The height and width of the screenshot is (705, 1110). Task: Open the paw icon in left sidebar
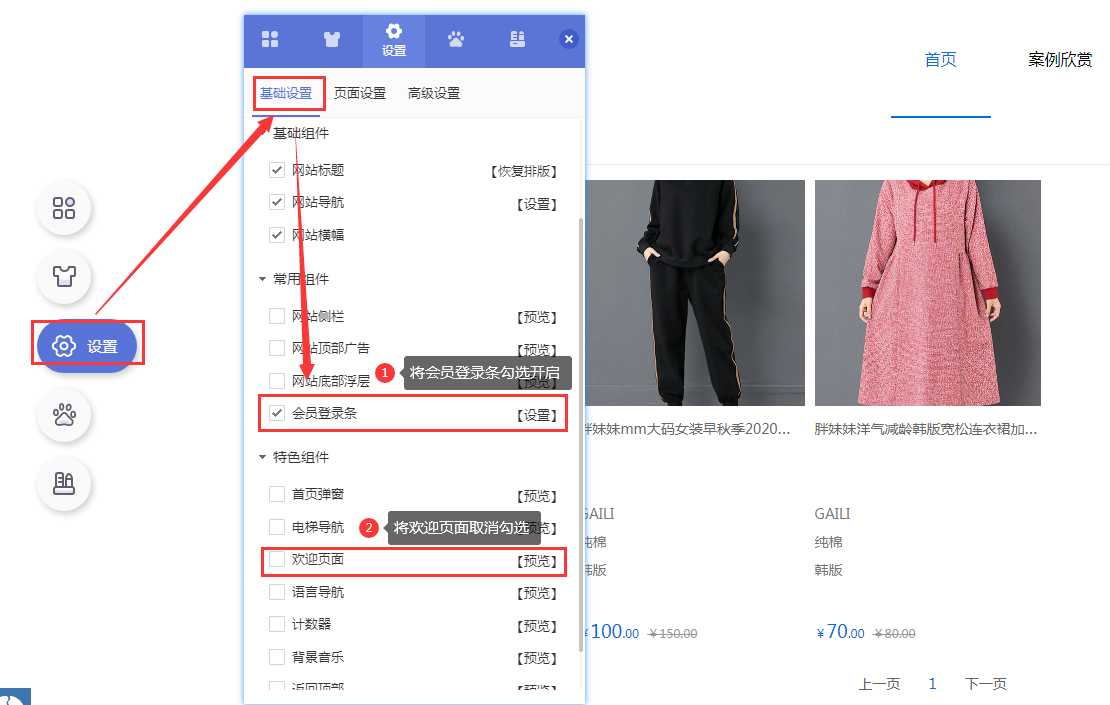tap(64, 415)
